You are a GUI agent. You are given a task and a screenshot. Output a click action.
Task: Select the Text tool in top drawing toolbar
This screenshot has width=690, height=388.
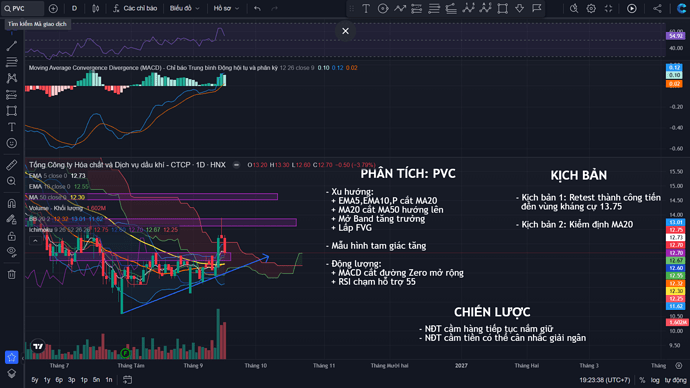[366, 8]
